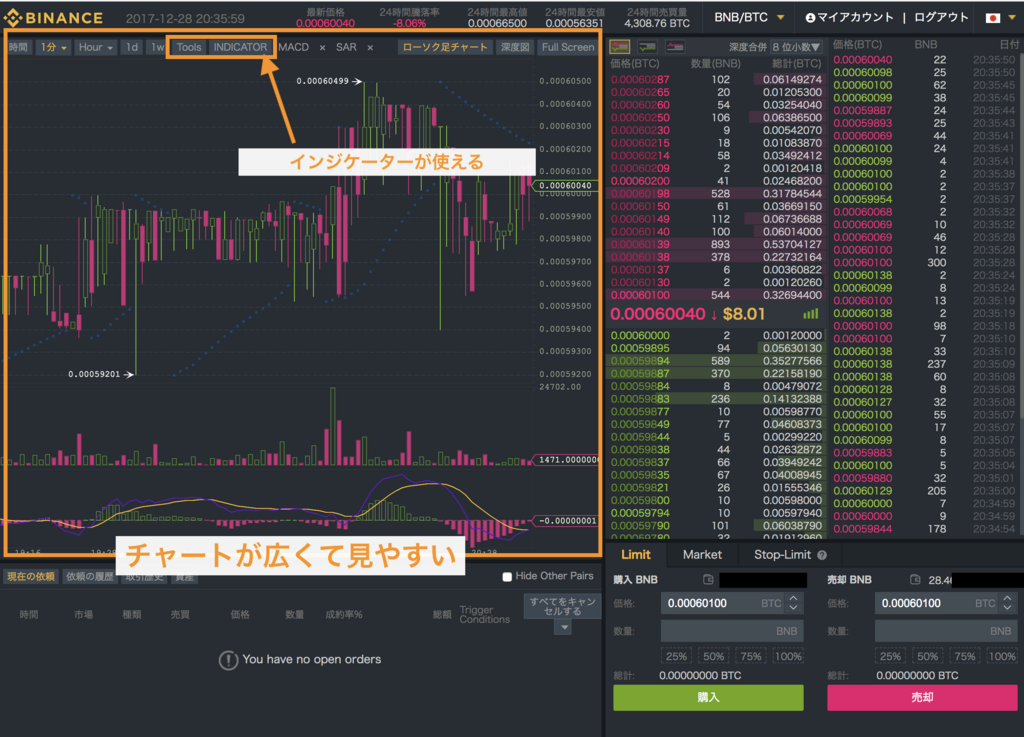1024x737 pixels.
Task: Open the chart Tools menu
Action: click(x=189, y=47)
